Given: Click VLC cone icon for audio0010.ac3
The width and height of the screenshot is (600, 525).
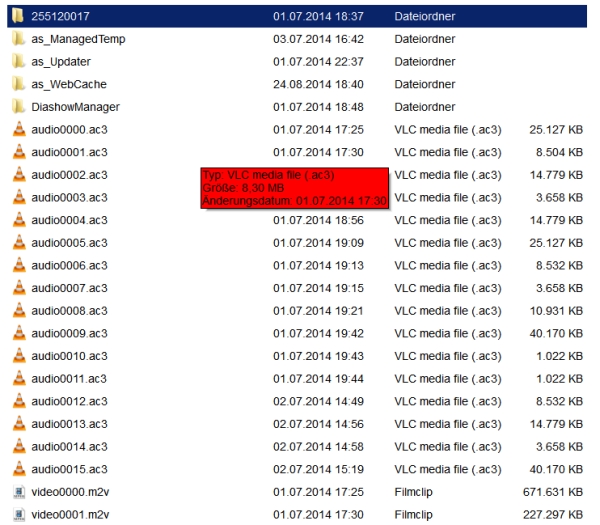Looking at the screenshot, I should [17, 356].
